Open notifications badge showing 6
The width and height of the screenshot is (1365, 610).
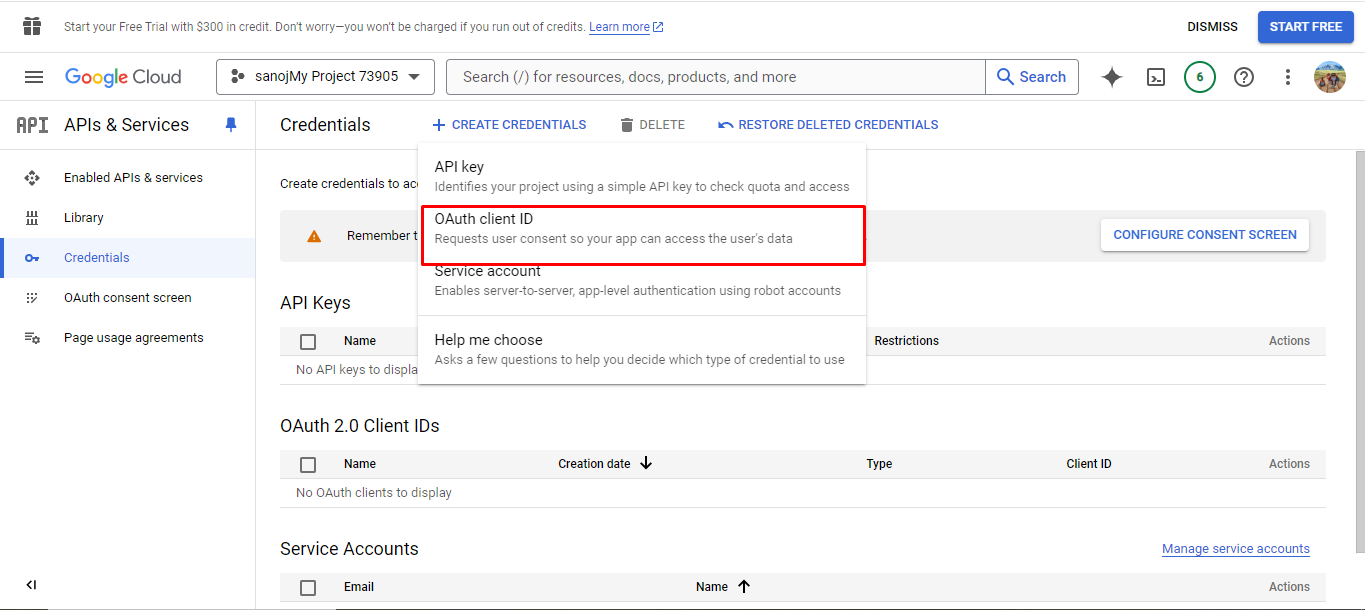click(x=1200, y=77)
